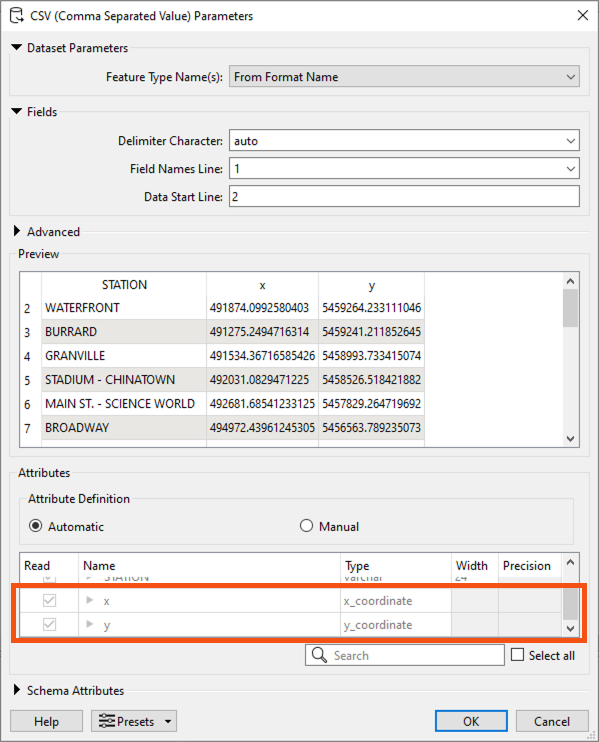
Task: Expand the x attribute row arrow
Action: (89, 600)
